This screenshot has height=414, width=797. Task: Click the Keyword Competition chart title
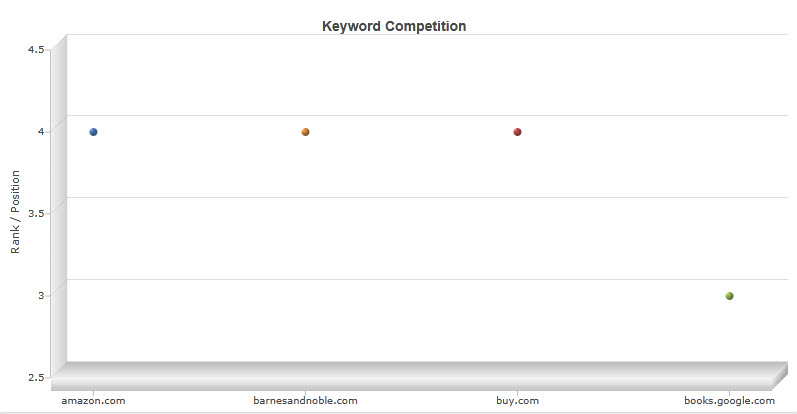[394, 26]
